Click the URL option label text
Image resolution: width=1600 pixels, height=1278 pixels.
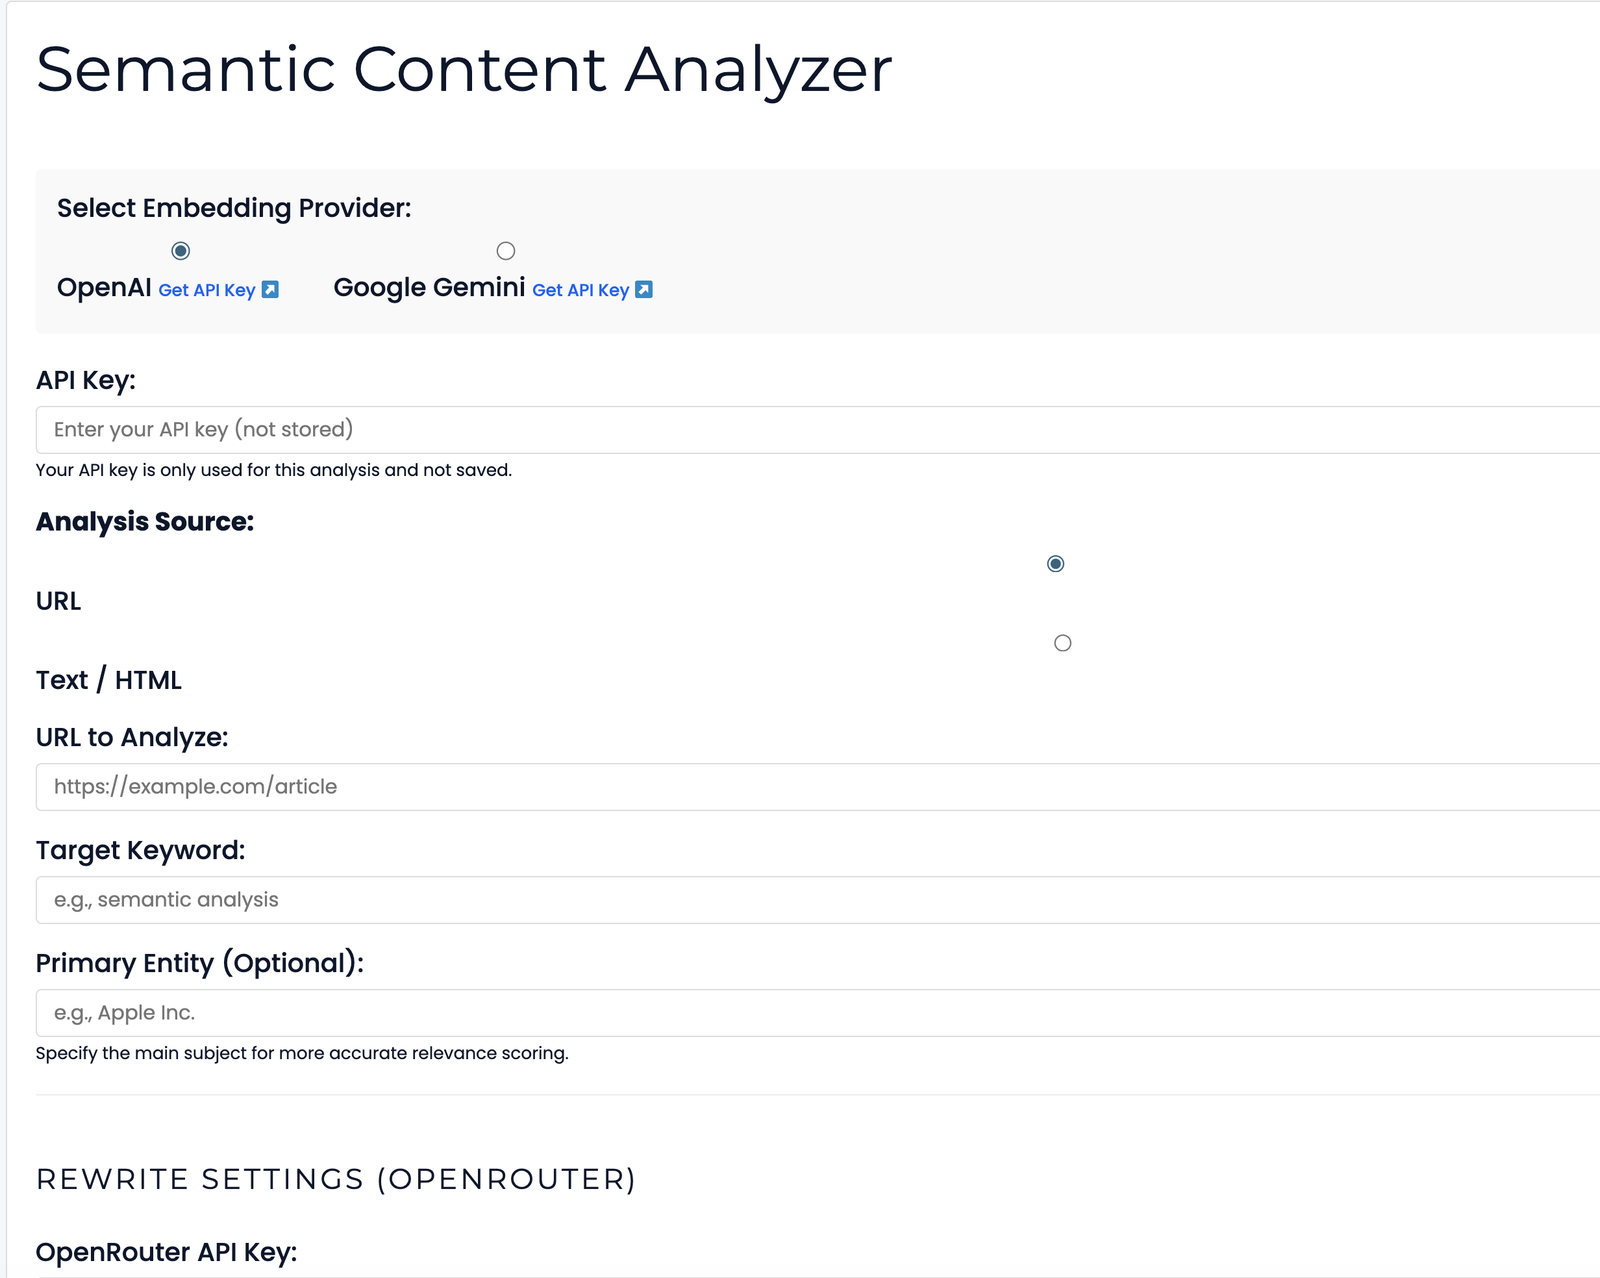pos(57,601)
